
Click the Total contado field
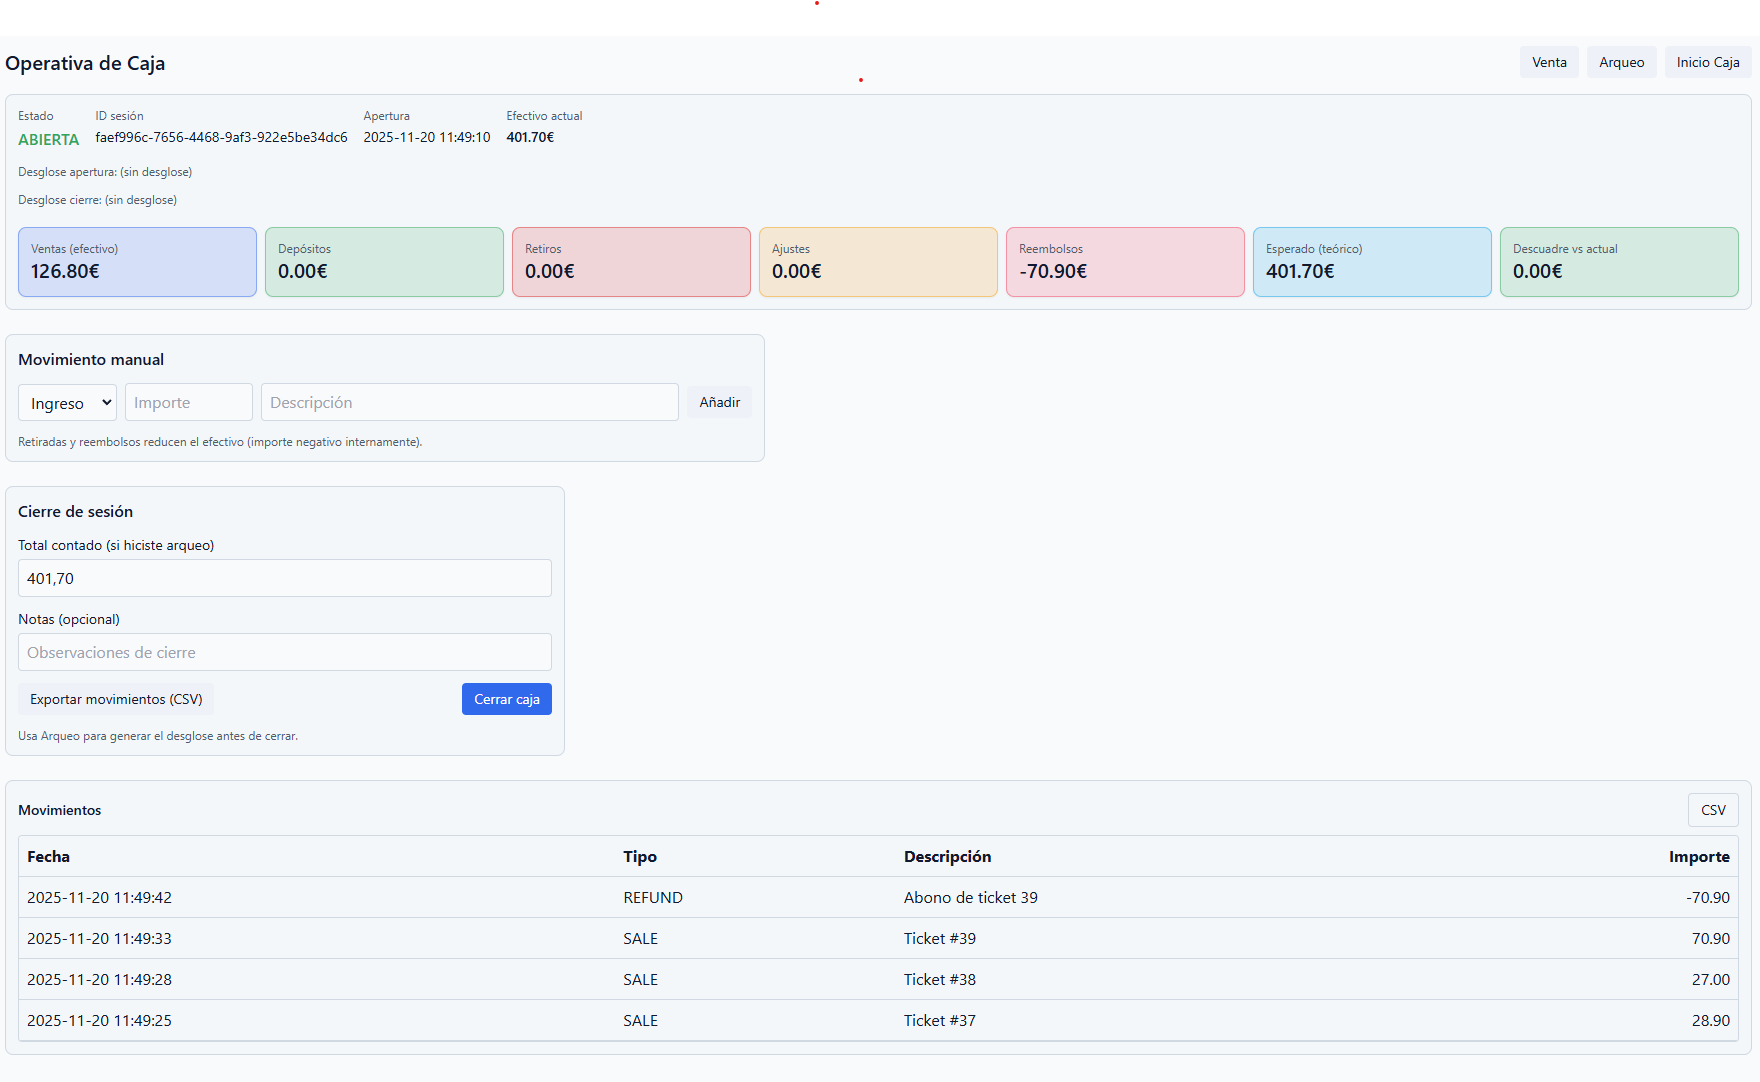coord(284,578)
